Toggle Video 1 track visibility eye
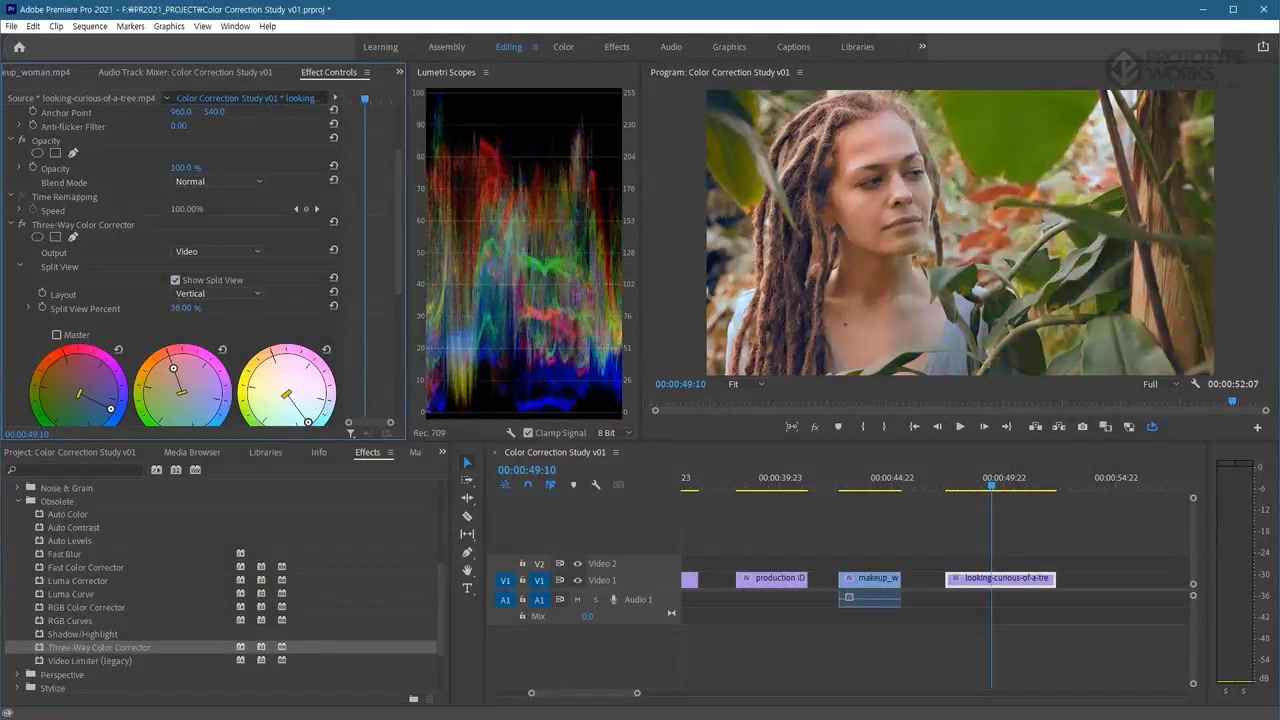1280x720 pixels. (x=577, y=580)
